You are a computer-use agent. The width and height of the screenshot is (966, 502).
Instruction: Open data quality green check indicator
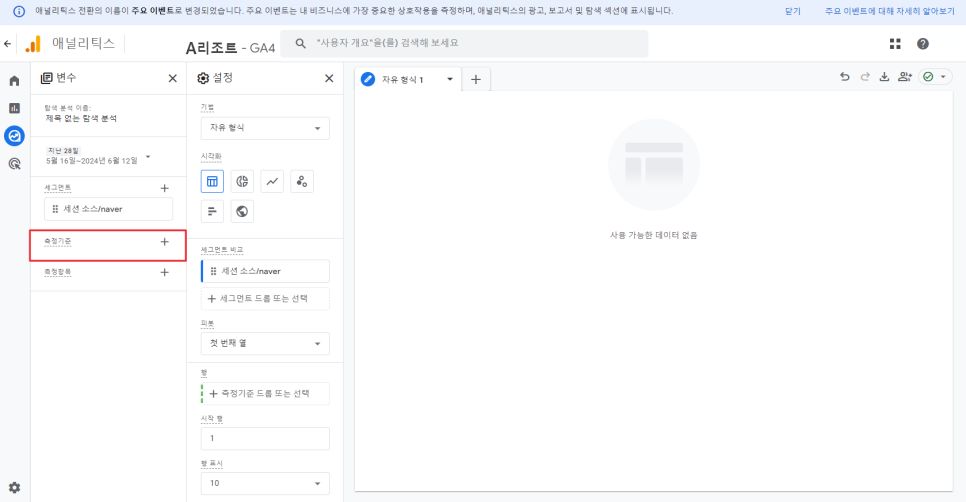point(935,77)
